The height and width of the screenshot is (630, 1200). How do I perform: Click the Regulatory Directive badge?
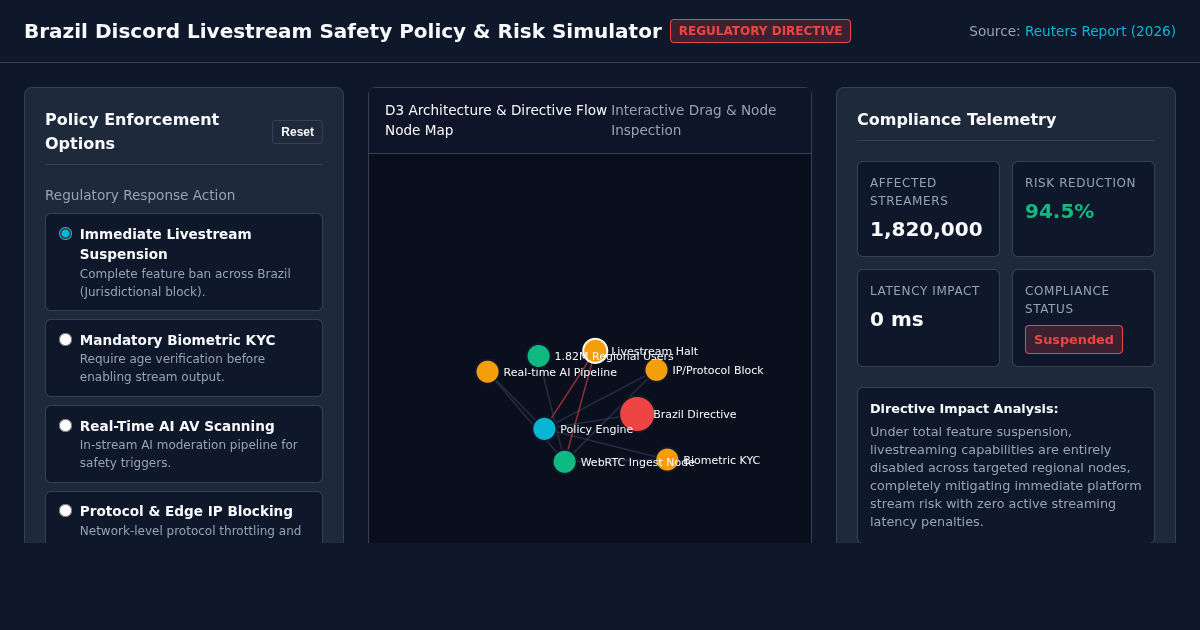760,31
